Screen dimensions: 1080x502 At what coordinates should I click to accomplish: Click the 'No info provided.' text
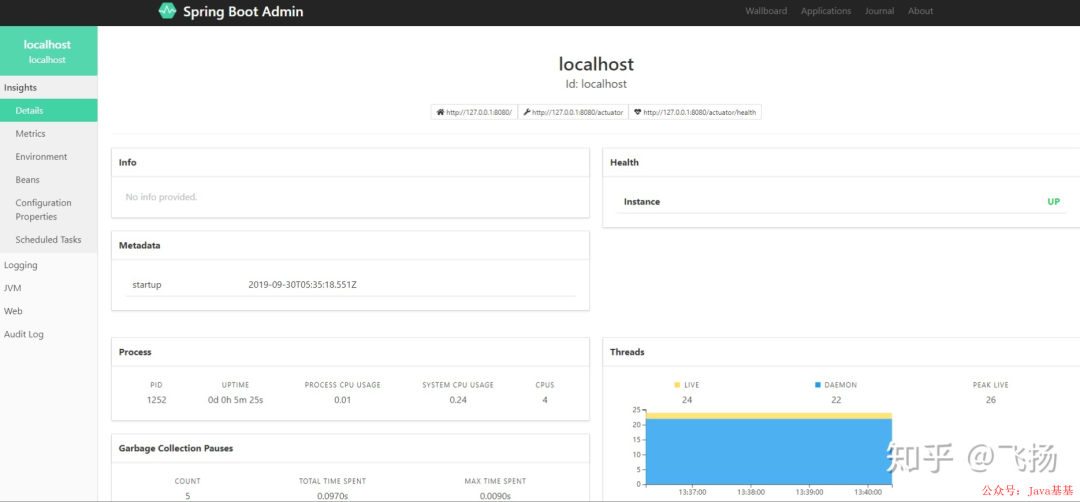click(161, 197)
